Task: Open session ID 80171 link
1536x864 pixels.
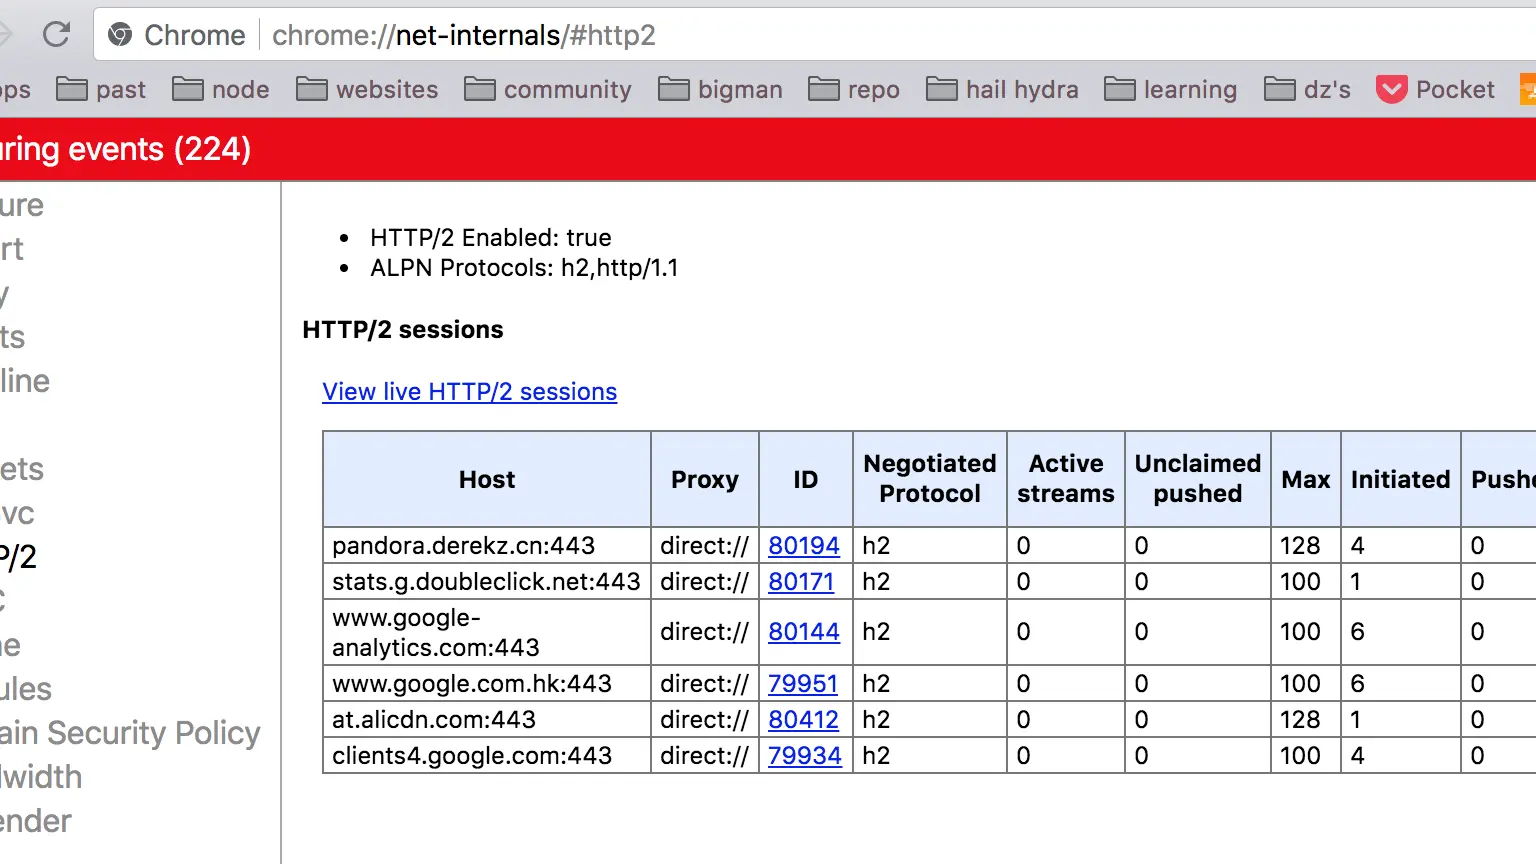Action: click(801, 582)
